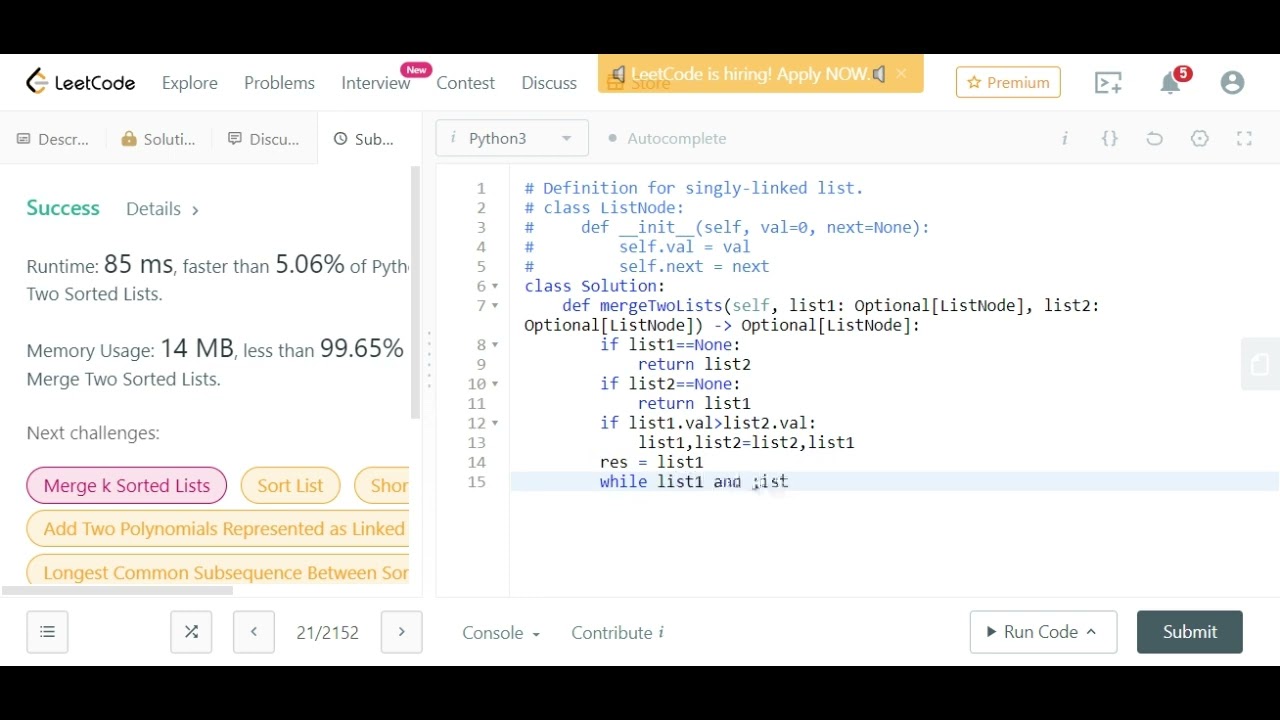Open the Interview section
1280x720 pixels.
tap(376, 83)
